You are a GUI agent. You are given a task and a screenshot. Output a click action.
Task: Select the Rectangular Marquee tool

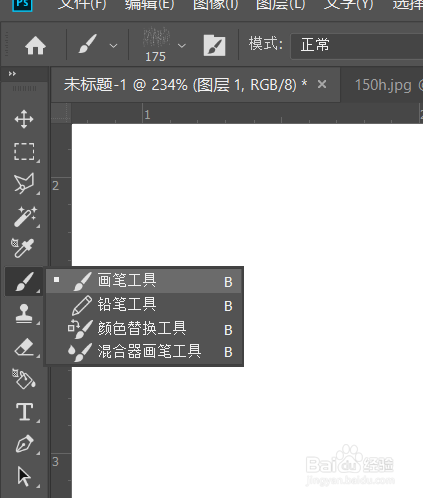(x=24, y=152)
